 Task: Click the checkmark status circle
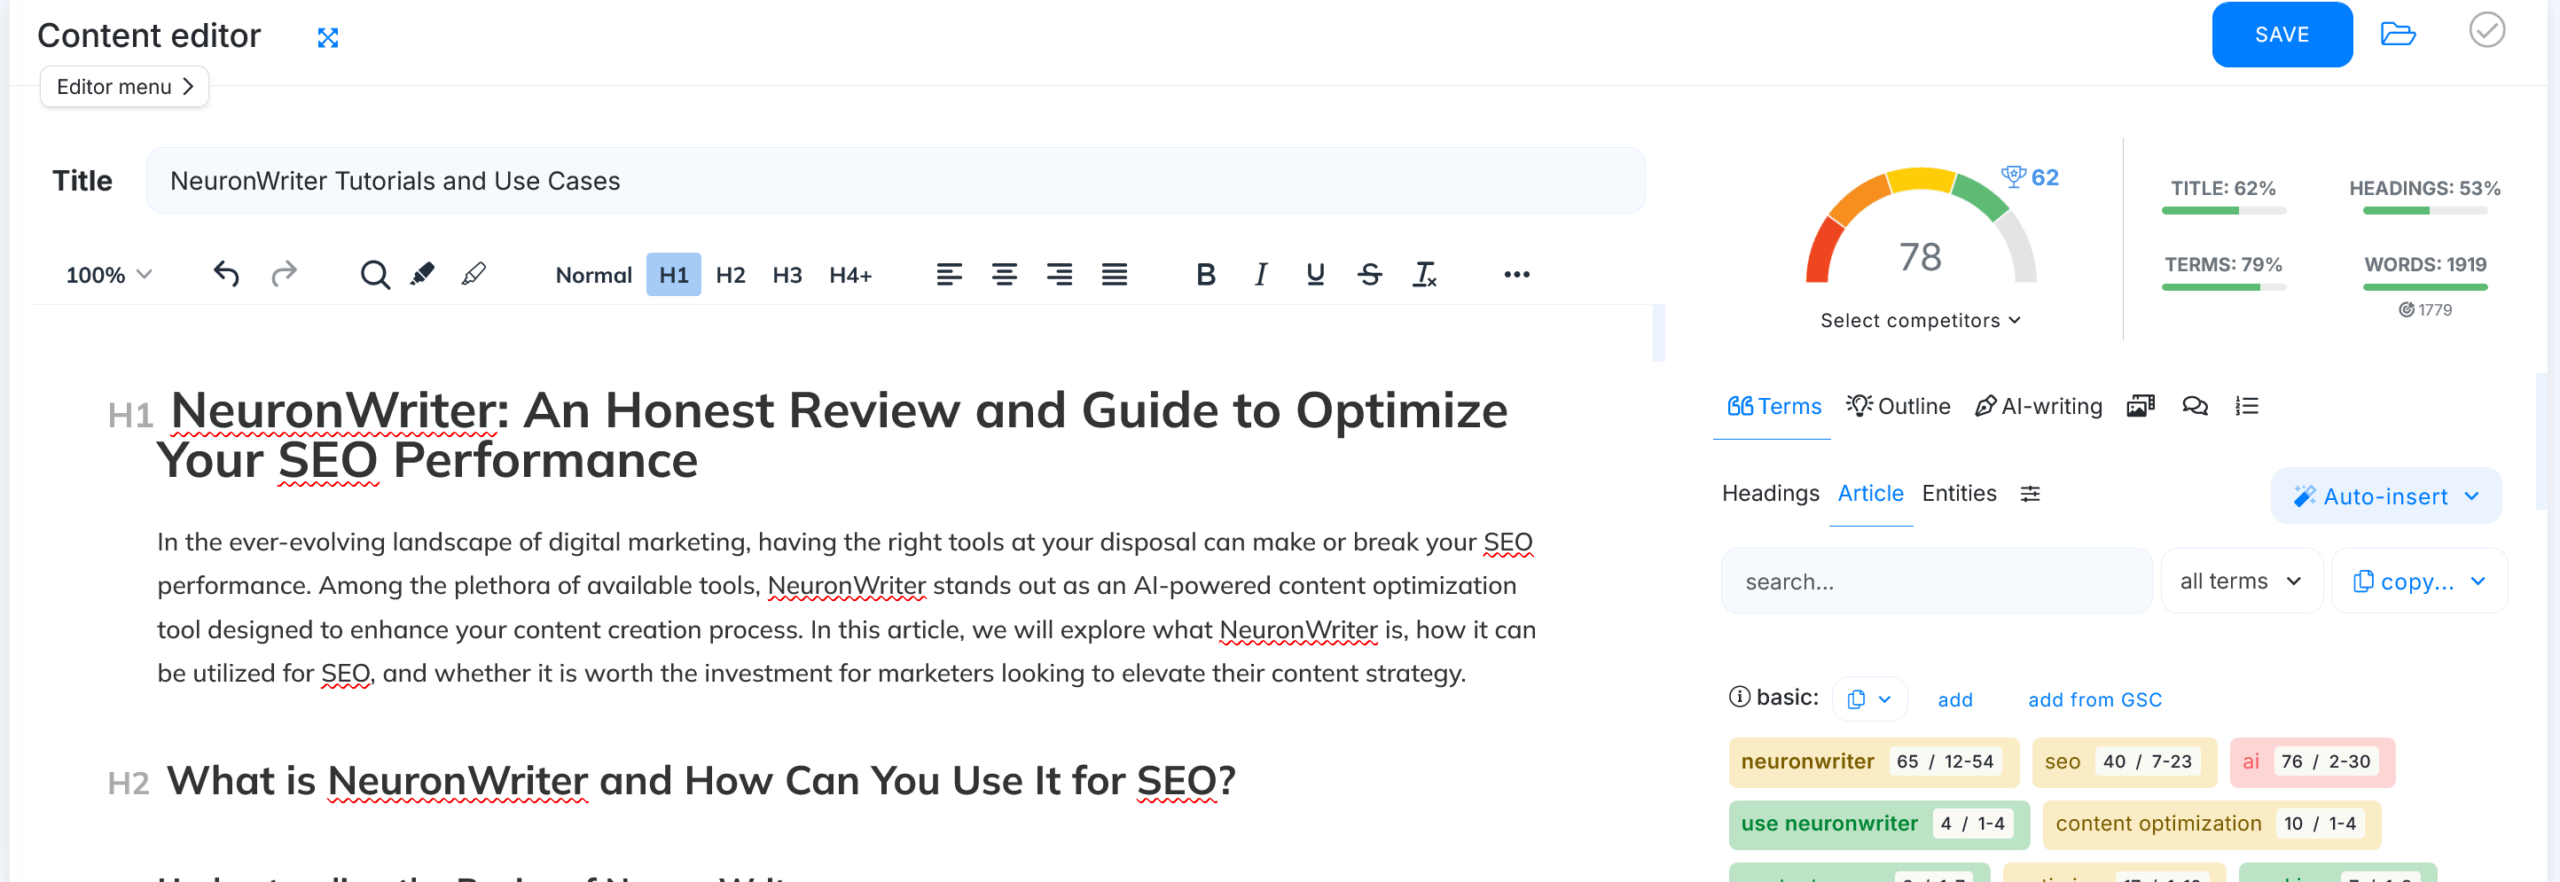coord(2486,30)
